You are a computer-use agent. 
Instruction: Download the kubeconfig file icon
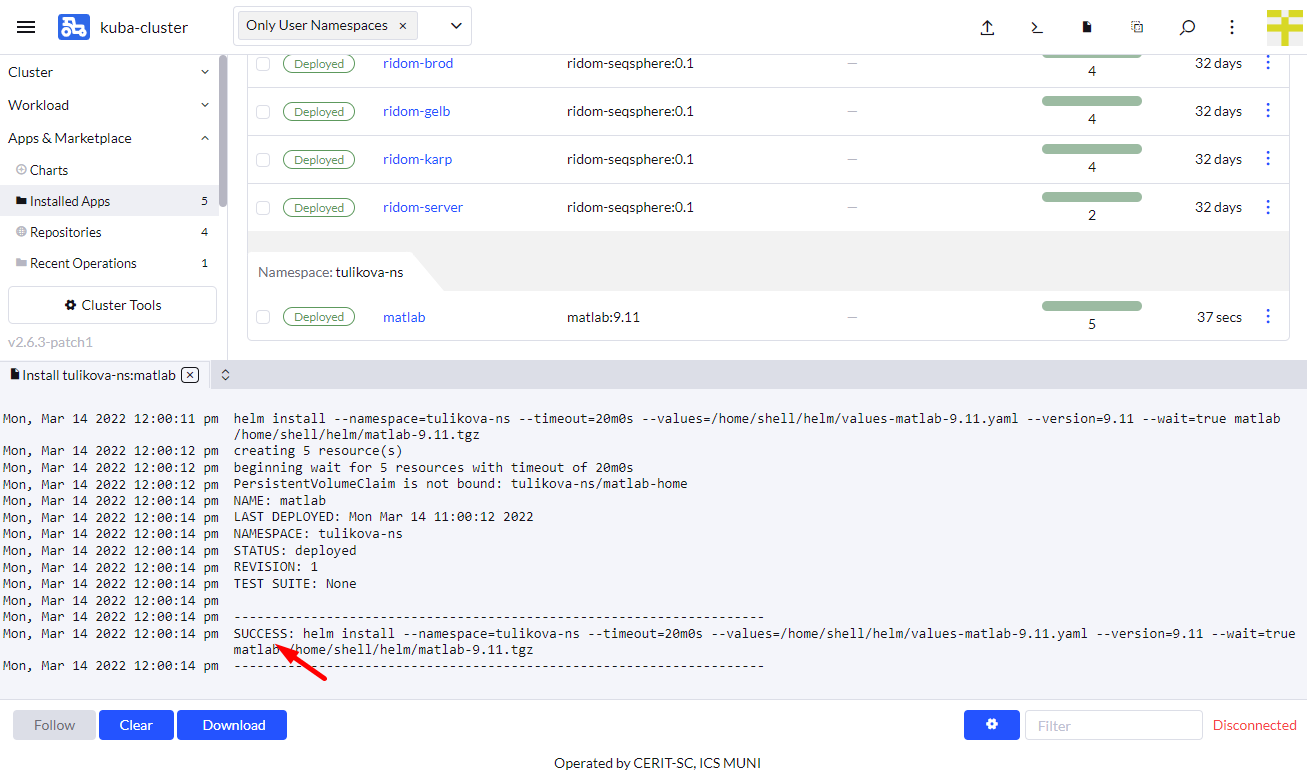[x=1087, y=27]
